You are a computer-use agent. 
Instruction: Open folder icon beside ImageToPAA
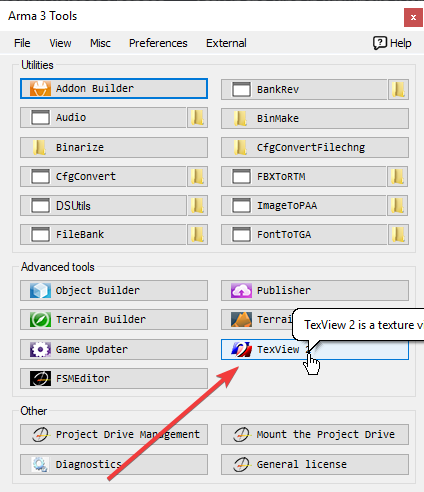coord(398,206)
